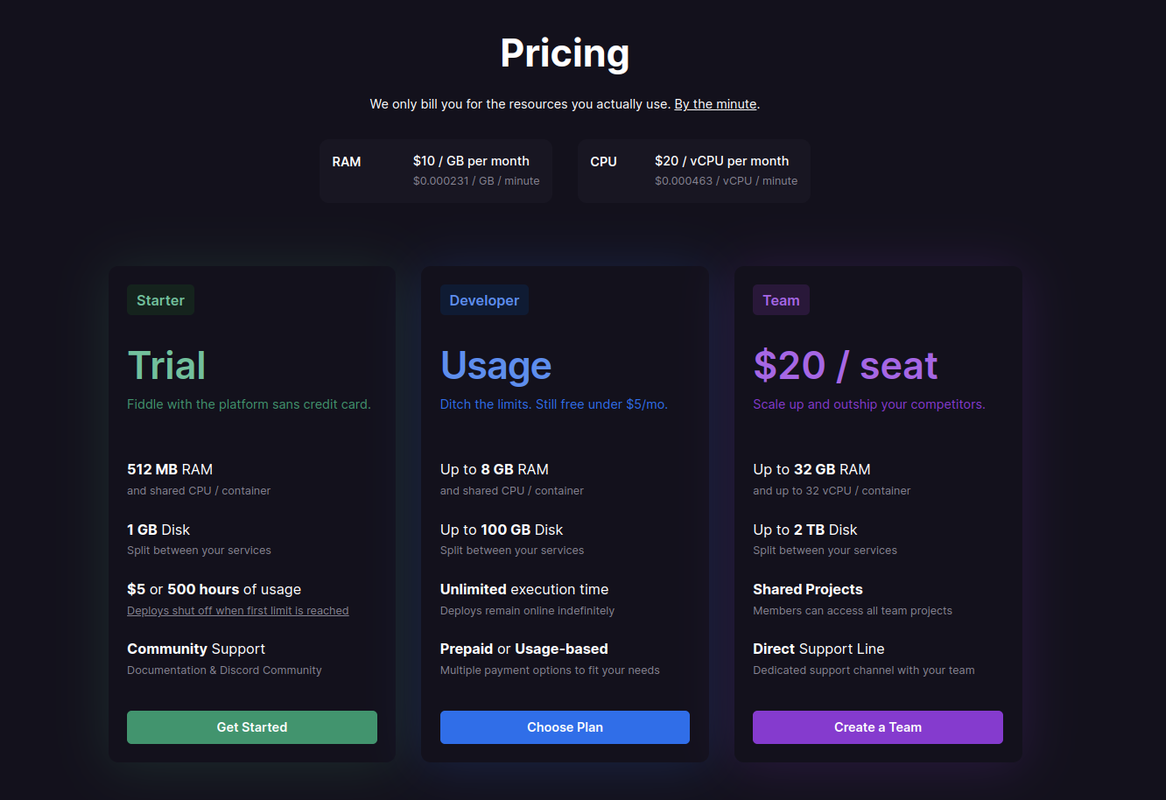Click 'Deploys shut off when first limit' link
Viewport: 1166px width, 800px height.
click(x=238, y=610)
